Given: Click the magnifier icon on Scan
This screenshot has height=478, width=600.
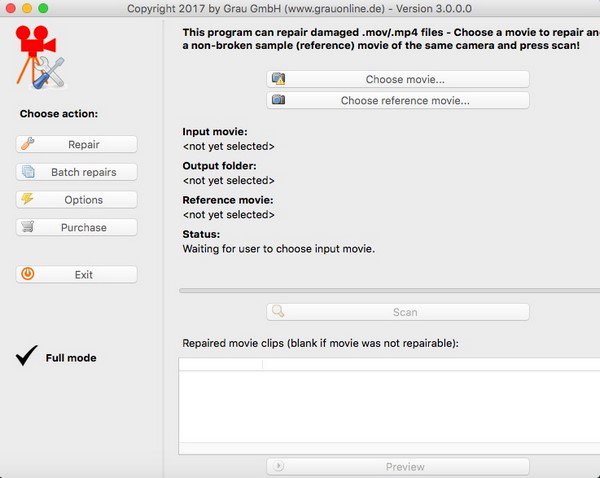Looking at the screenshot, I should click(x=279, y=312).
